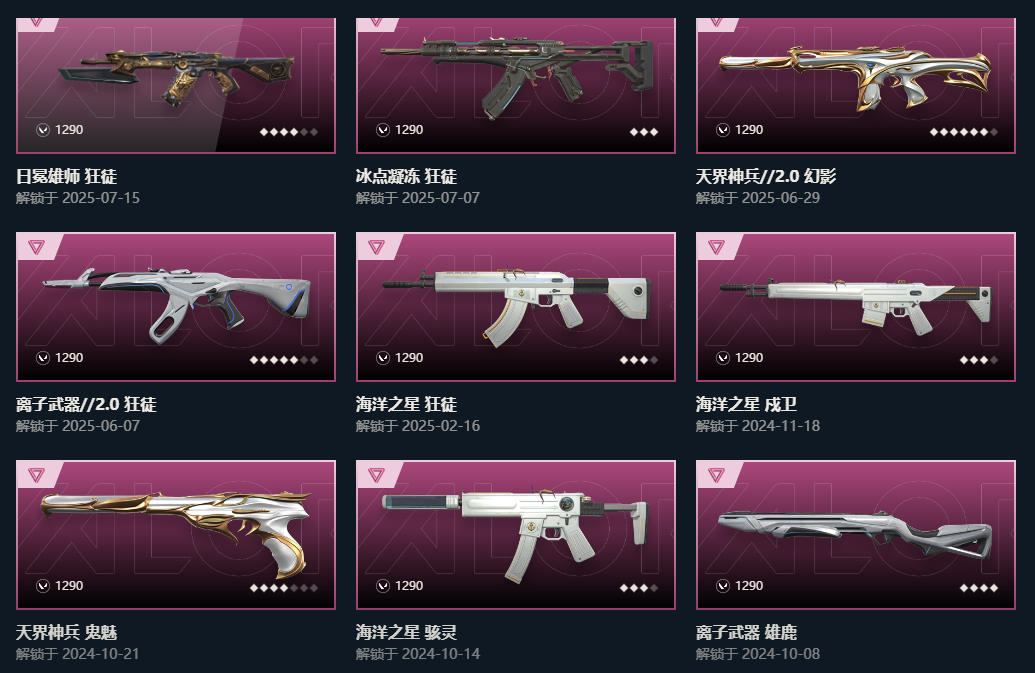Screen dimensions: 1035x673
Task: Click the triangle badge on 离子武器 雄鹿 card
Action: pyautogui.click(x=716, y=474)
